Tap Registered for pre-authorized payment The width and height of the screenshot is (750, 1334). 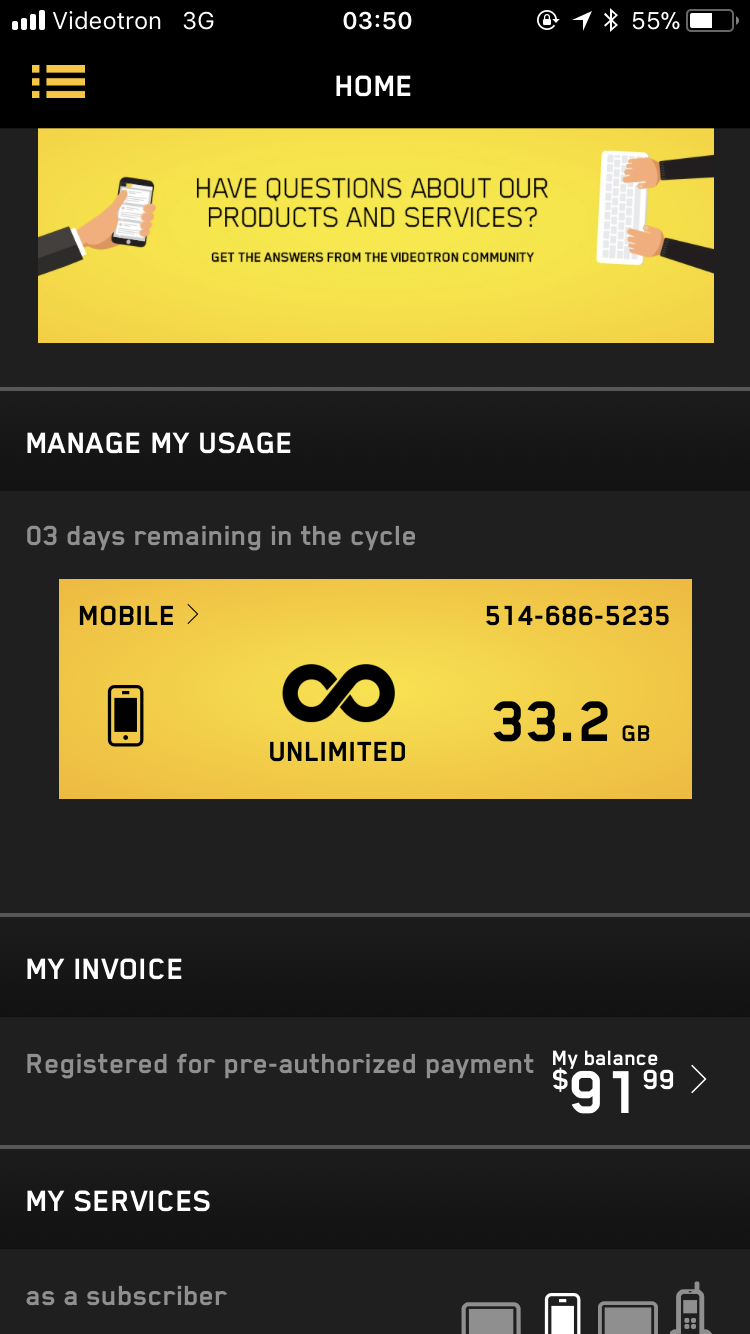click(280, 1064)
